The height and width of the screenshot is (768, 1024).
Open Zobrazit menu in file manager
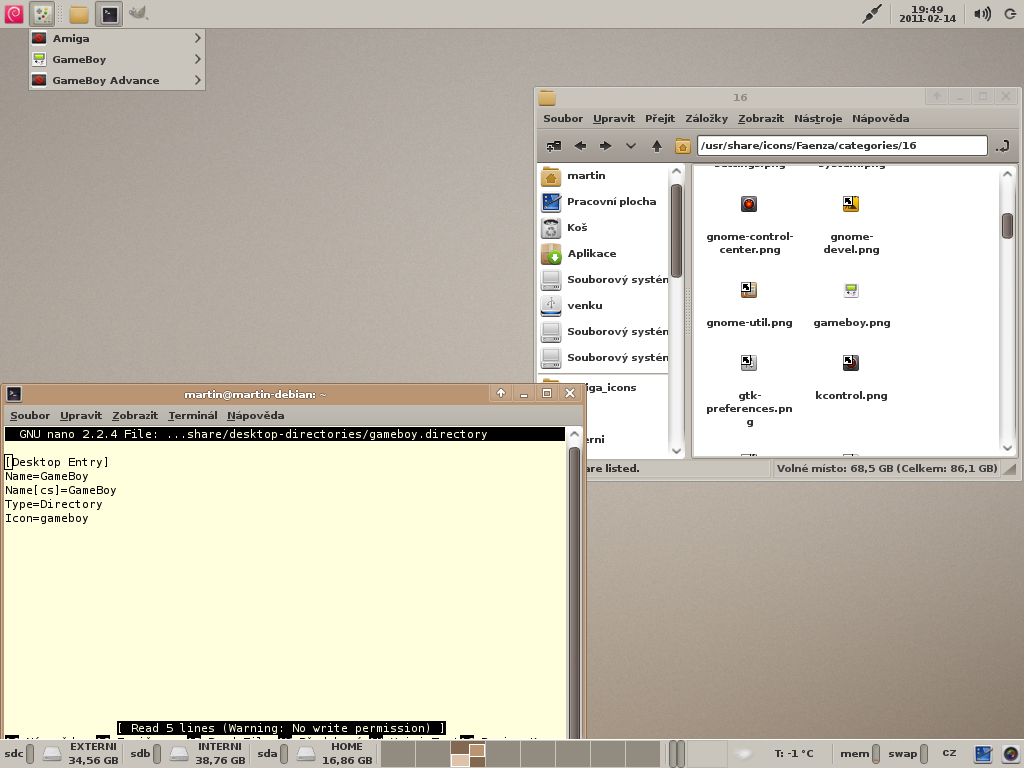click(761, 118)
